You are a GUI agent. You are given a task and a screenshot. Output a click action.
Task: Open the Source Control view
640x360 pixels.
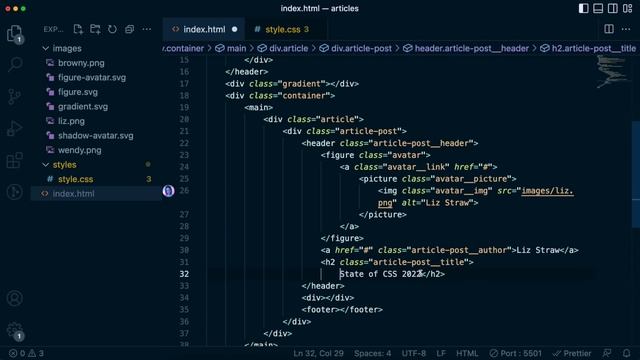pyautogui.click(x=15, y=96)
